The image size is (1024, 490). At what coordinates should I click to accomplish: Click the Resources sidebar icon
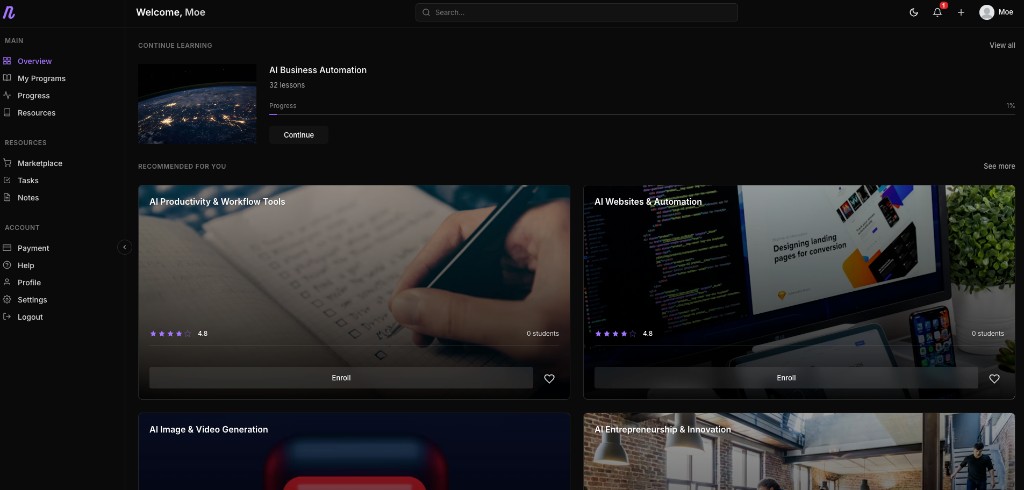point(7,112)
